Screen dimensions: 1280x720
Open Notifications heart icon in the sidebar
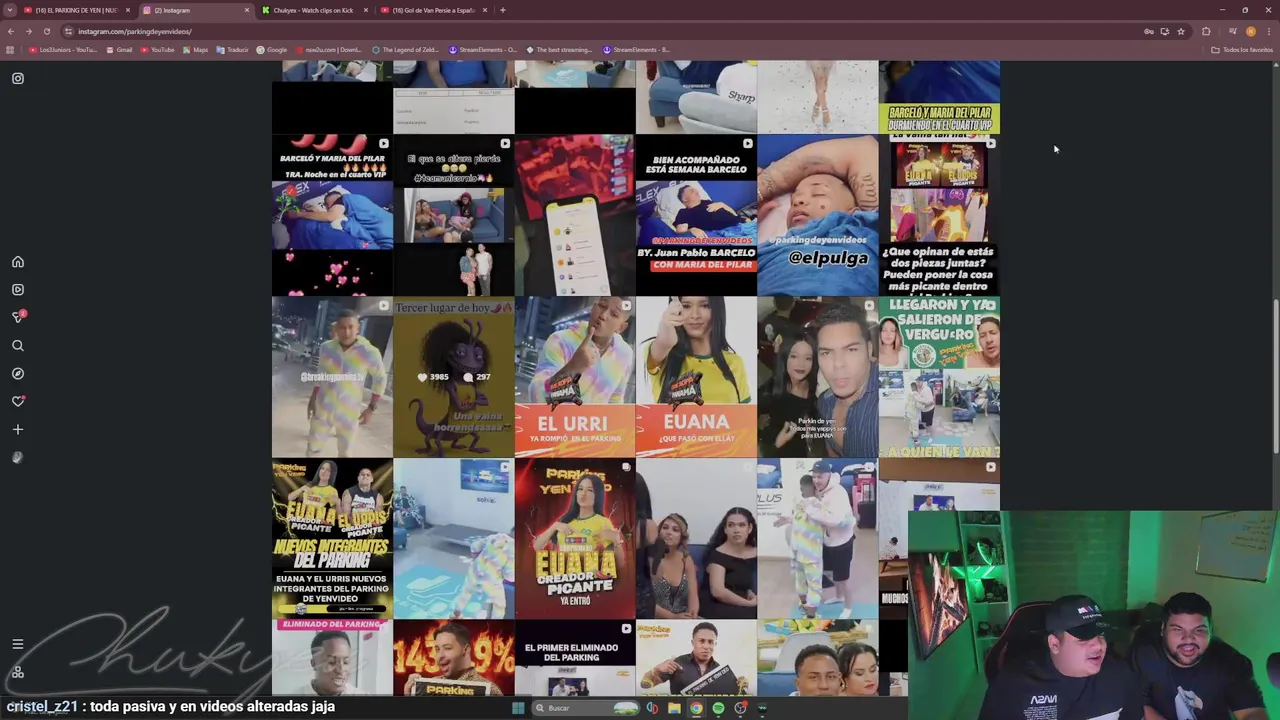[x=18, y=401]
